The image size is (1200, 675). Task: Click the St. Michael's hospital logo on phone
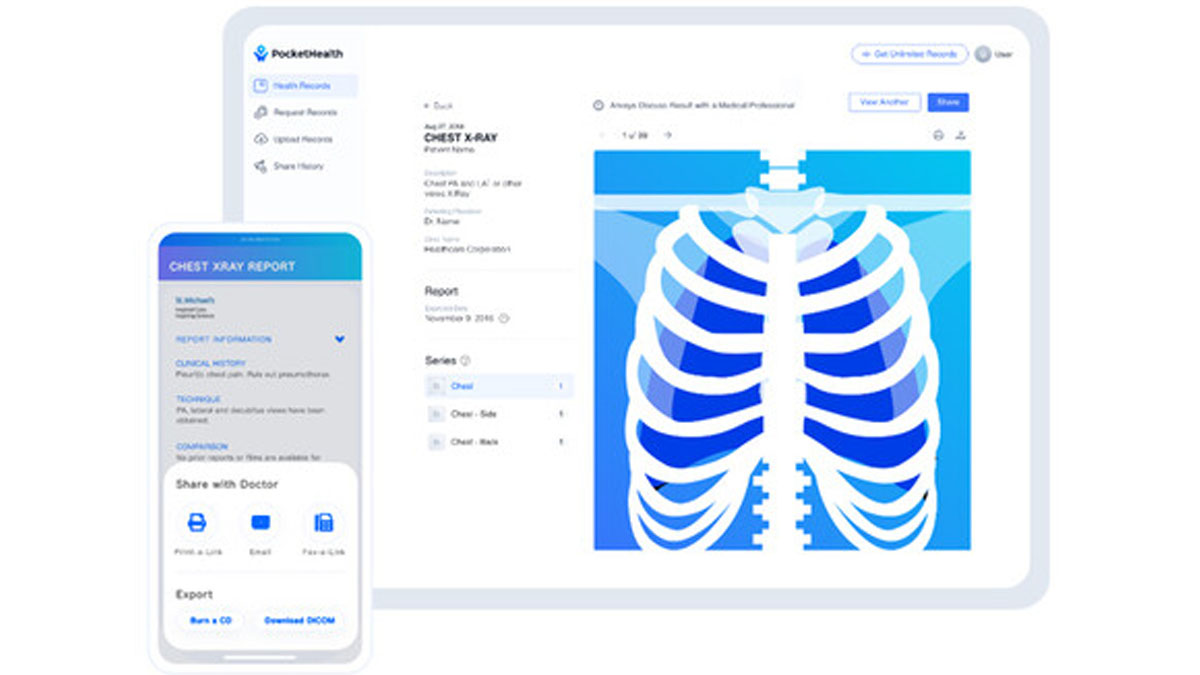click(x=194, y=306)
